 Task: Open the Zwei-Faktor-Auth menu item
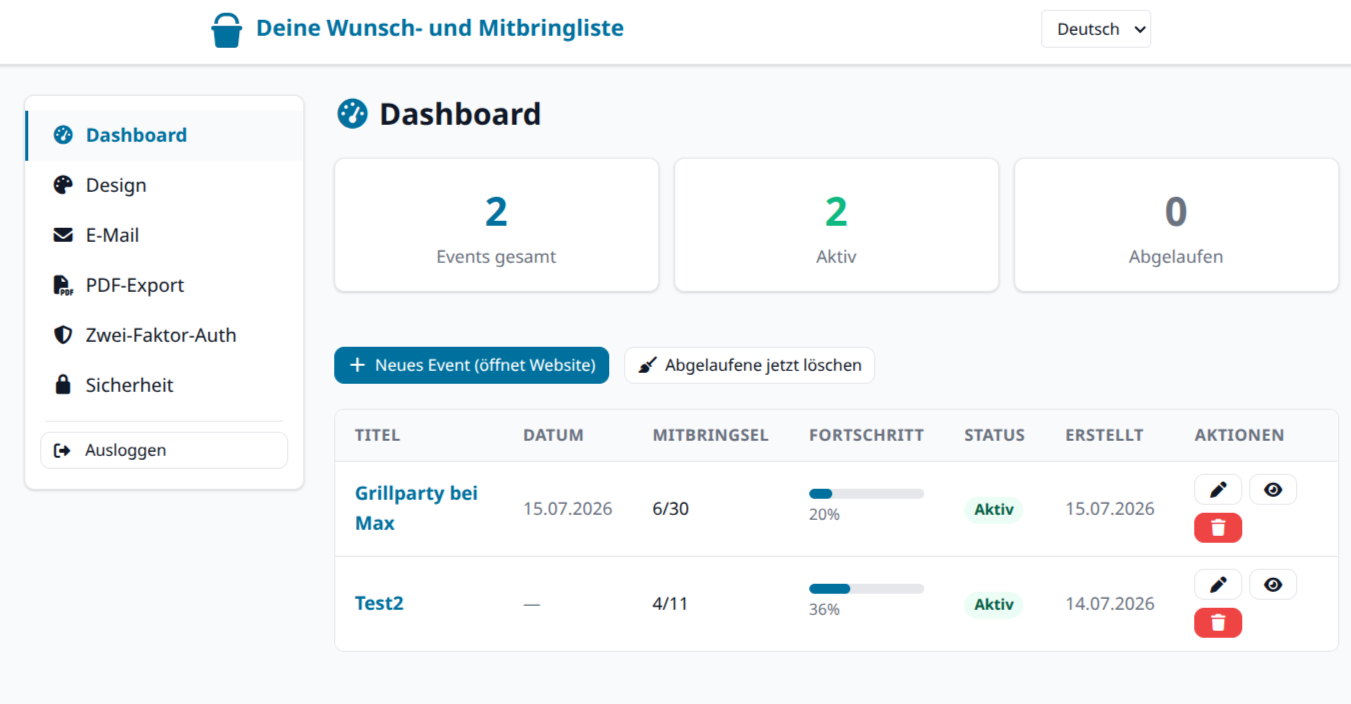point(165,335)
